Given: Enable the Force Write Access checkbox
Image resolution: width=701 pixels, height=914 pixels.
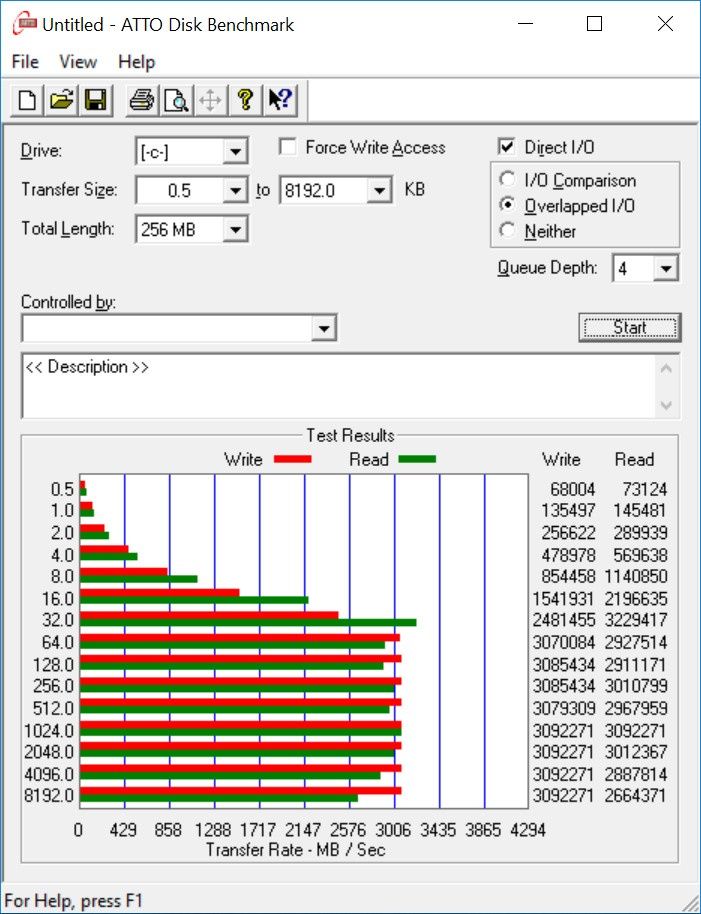Looking at the screenshot, I should click(x=287, y=147).
